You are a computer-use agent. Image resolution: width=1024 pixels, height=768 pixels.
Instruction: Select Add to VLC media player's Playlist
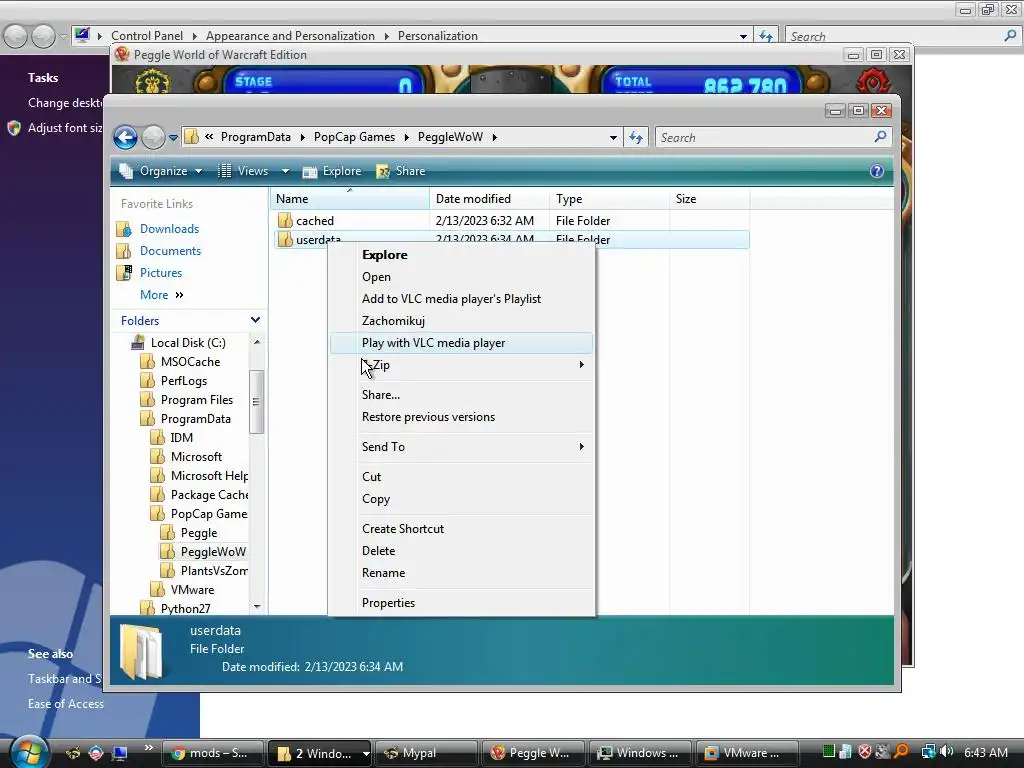click(461, 298)
